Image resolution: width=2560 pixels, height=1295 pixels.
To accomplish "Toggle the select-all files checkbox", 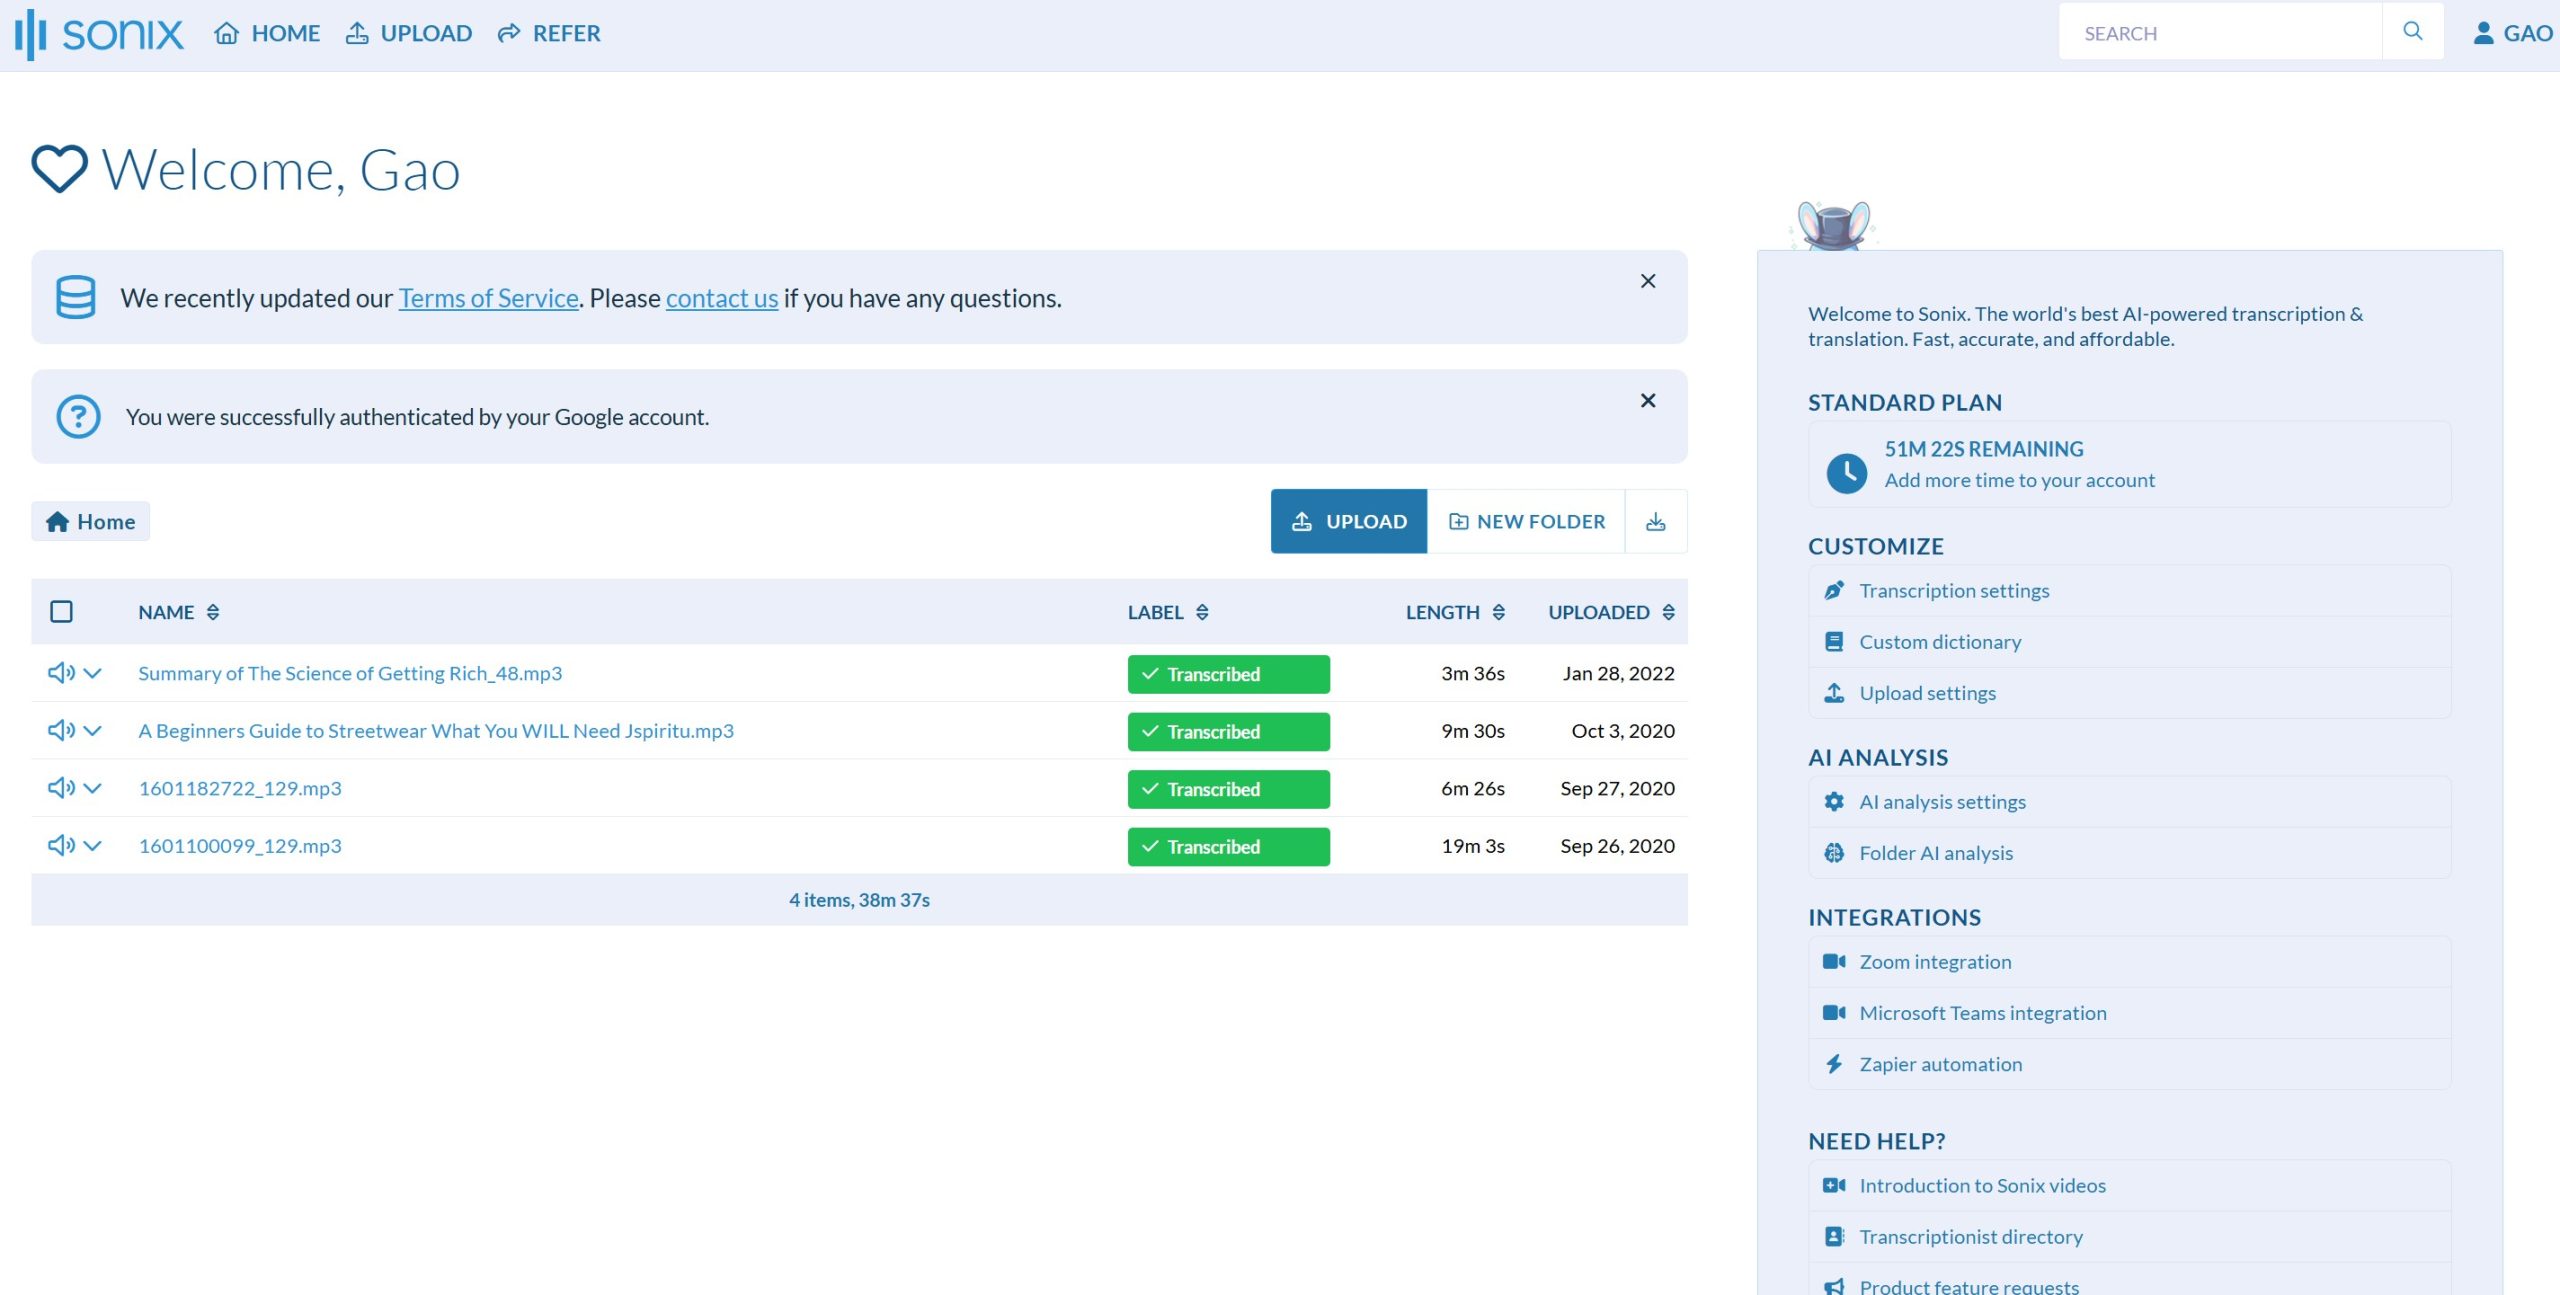I will 61,611.
